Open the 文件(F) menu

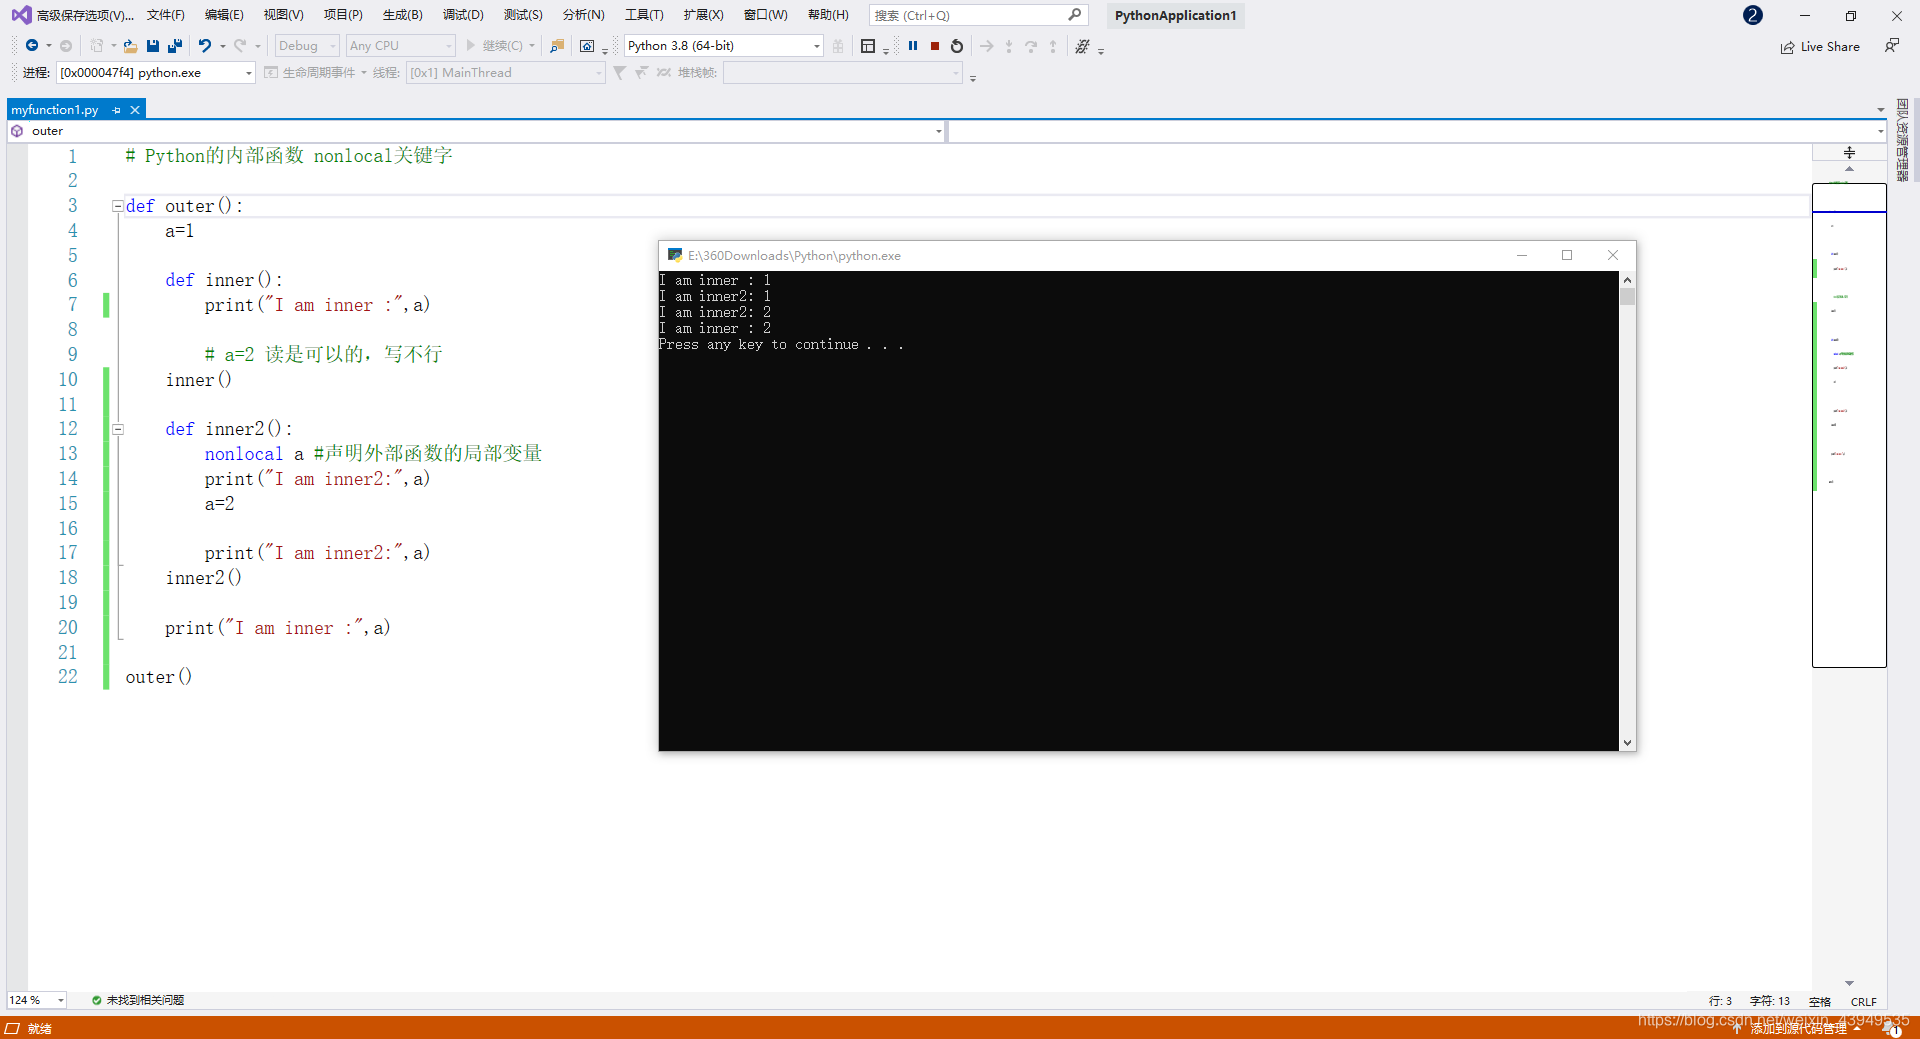tap(166, 15)
